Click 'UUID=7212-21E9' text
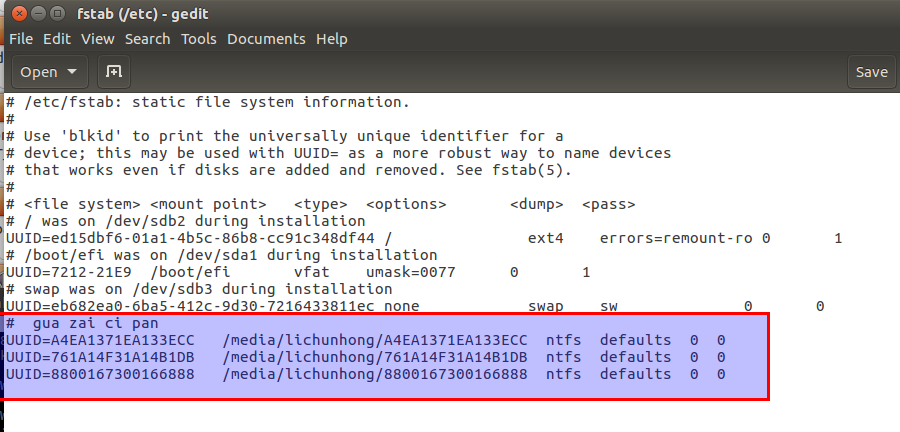The height and width of the screenshot is (432, 900). 68,272
